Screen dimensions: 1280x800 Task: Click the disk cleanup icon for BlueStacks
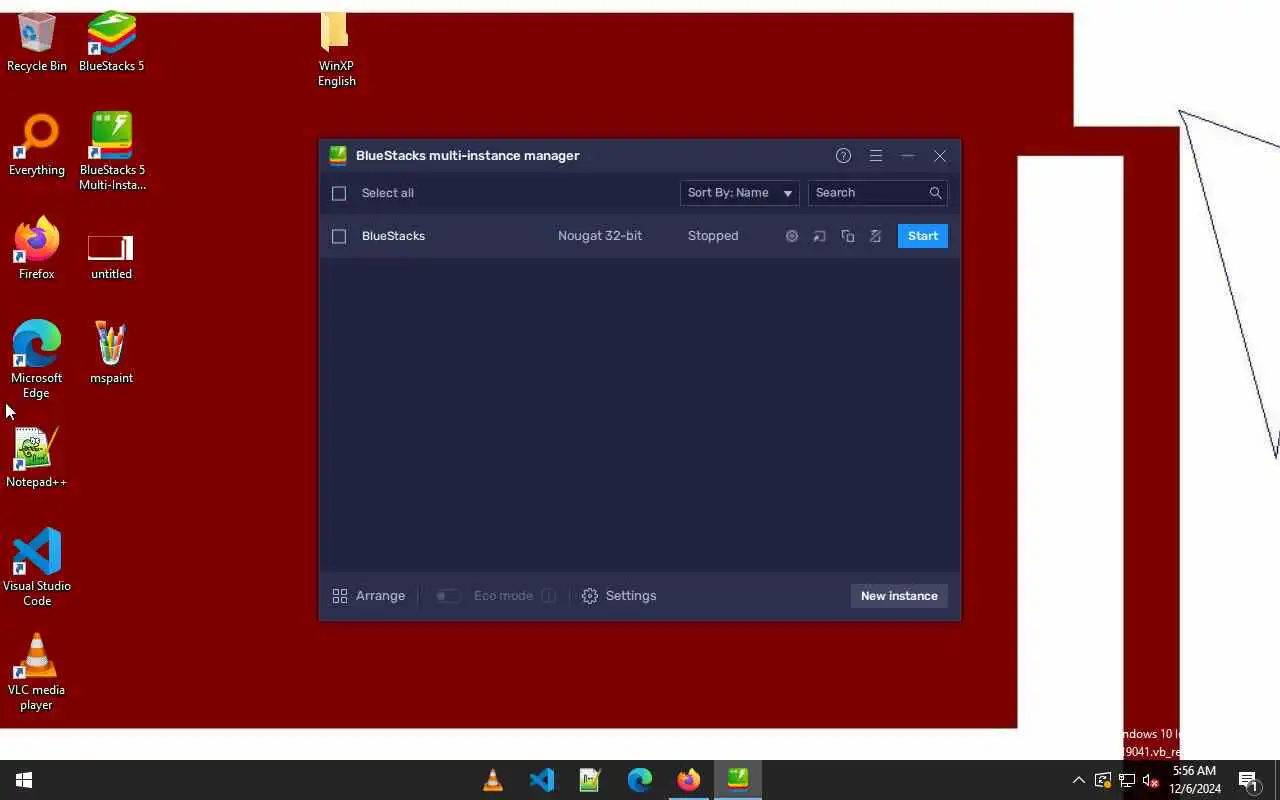point(876,236)
